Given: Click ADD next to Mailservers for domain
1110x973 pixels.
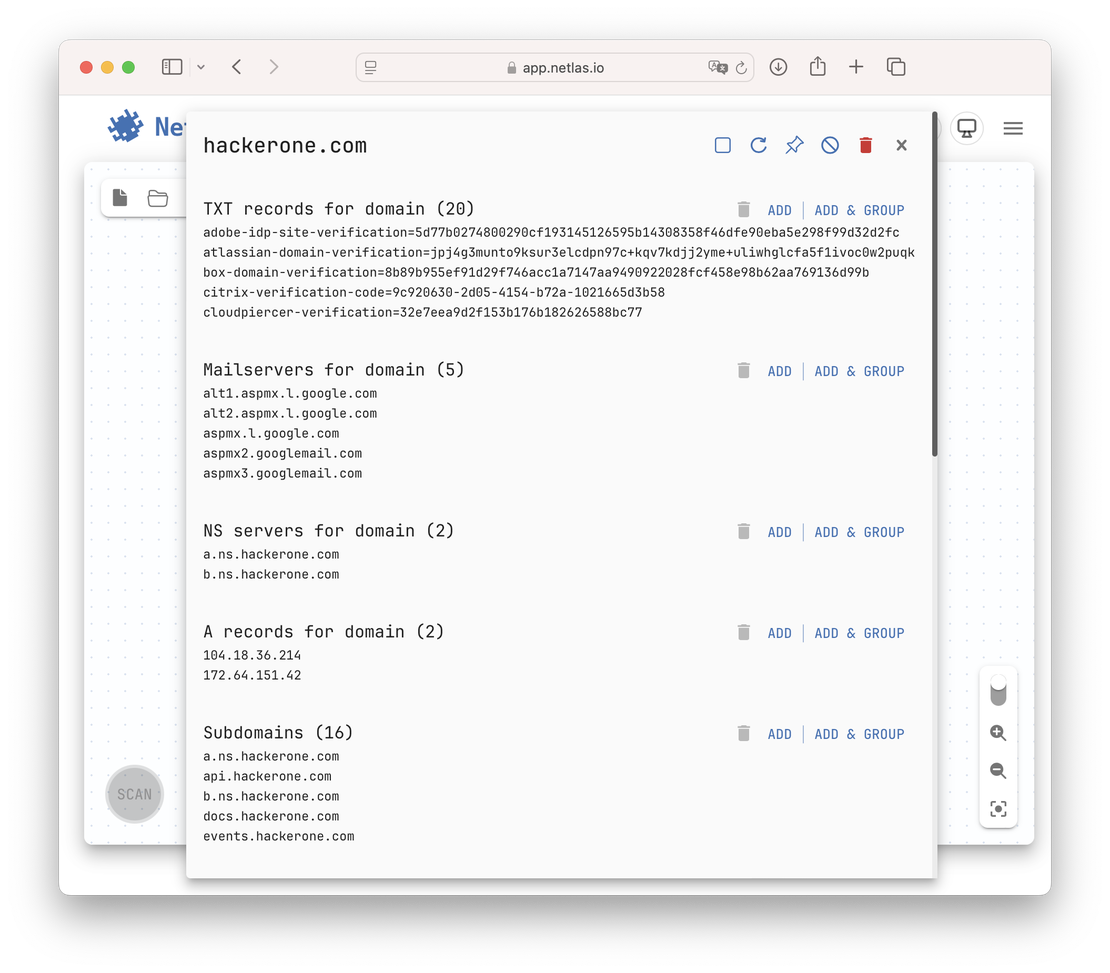Looking at the screenshot, I should pos(780,371).
